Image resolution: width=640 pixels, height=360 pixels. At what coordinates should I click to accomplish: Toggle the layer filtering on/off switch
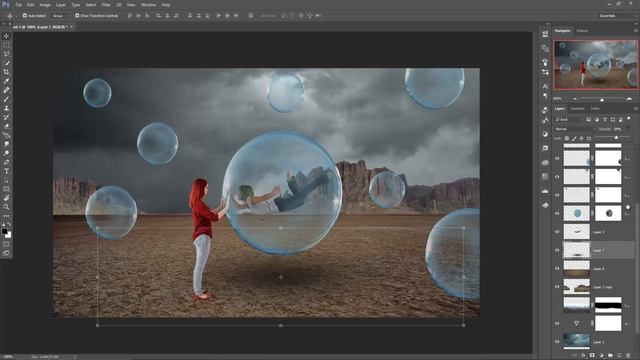(x=629, y=119)
